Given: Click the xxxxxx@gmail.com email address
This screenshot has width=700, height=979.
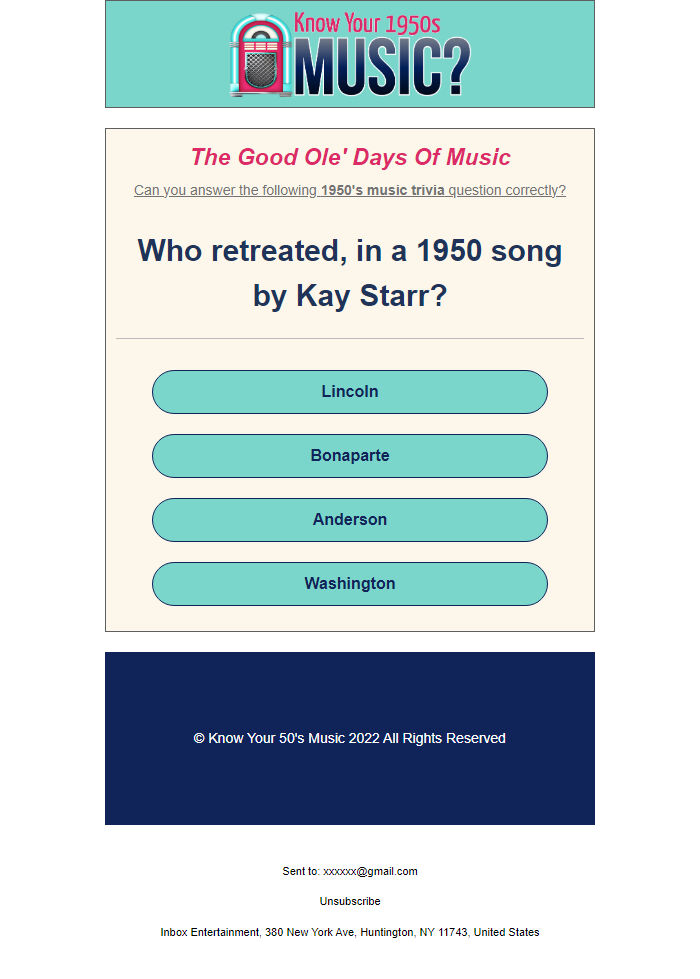Looking at the screenshot, I should point(370,871).
